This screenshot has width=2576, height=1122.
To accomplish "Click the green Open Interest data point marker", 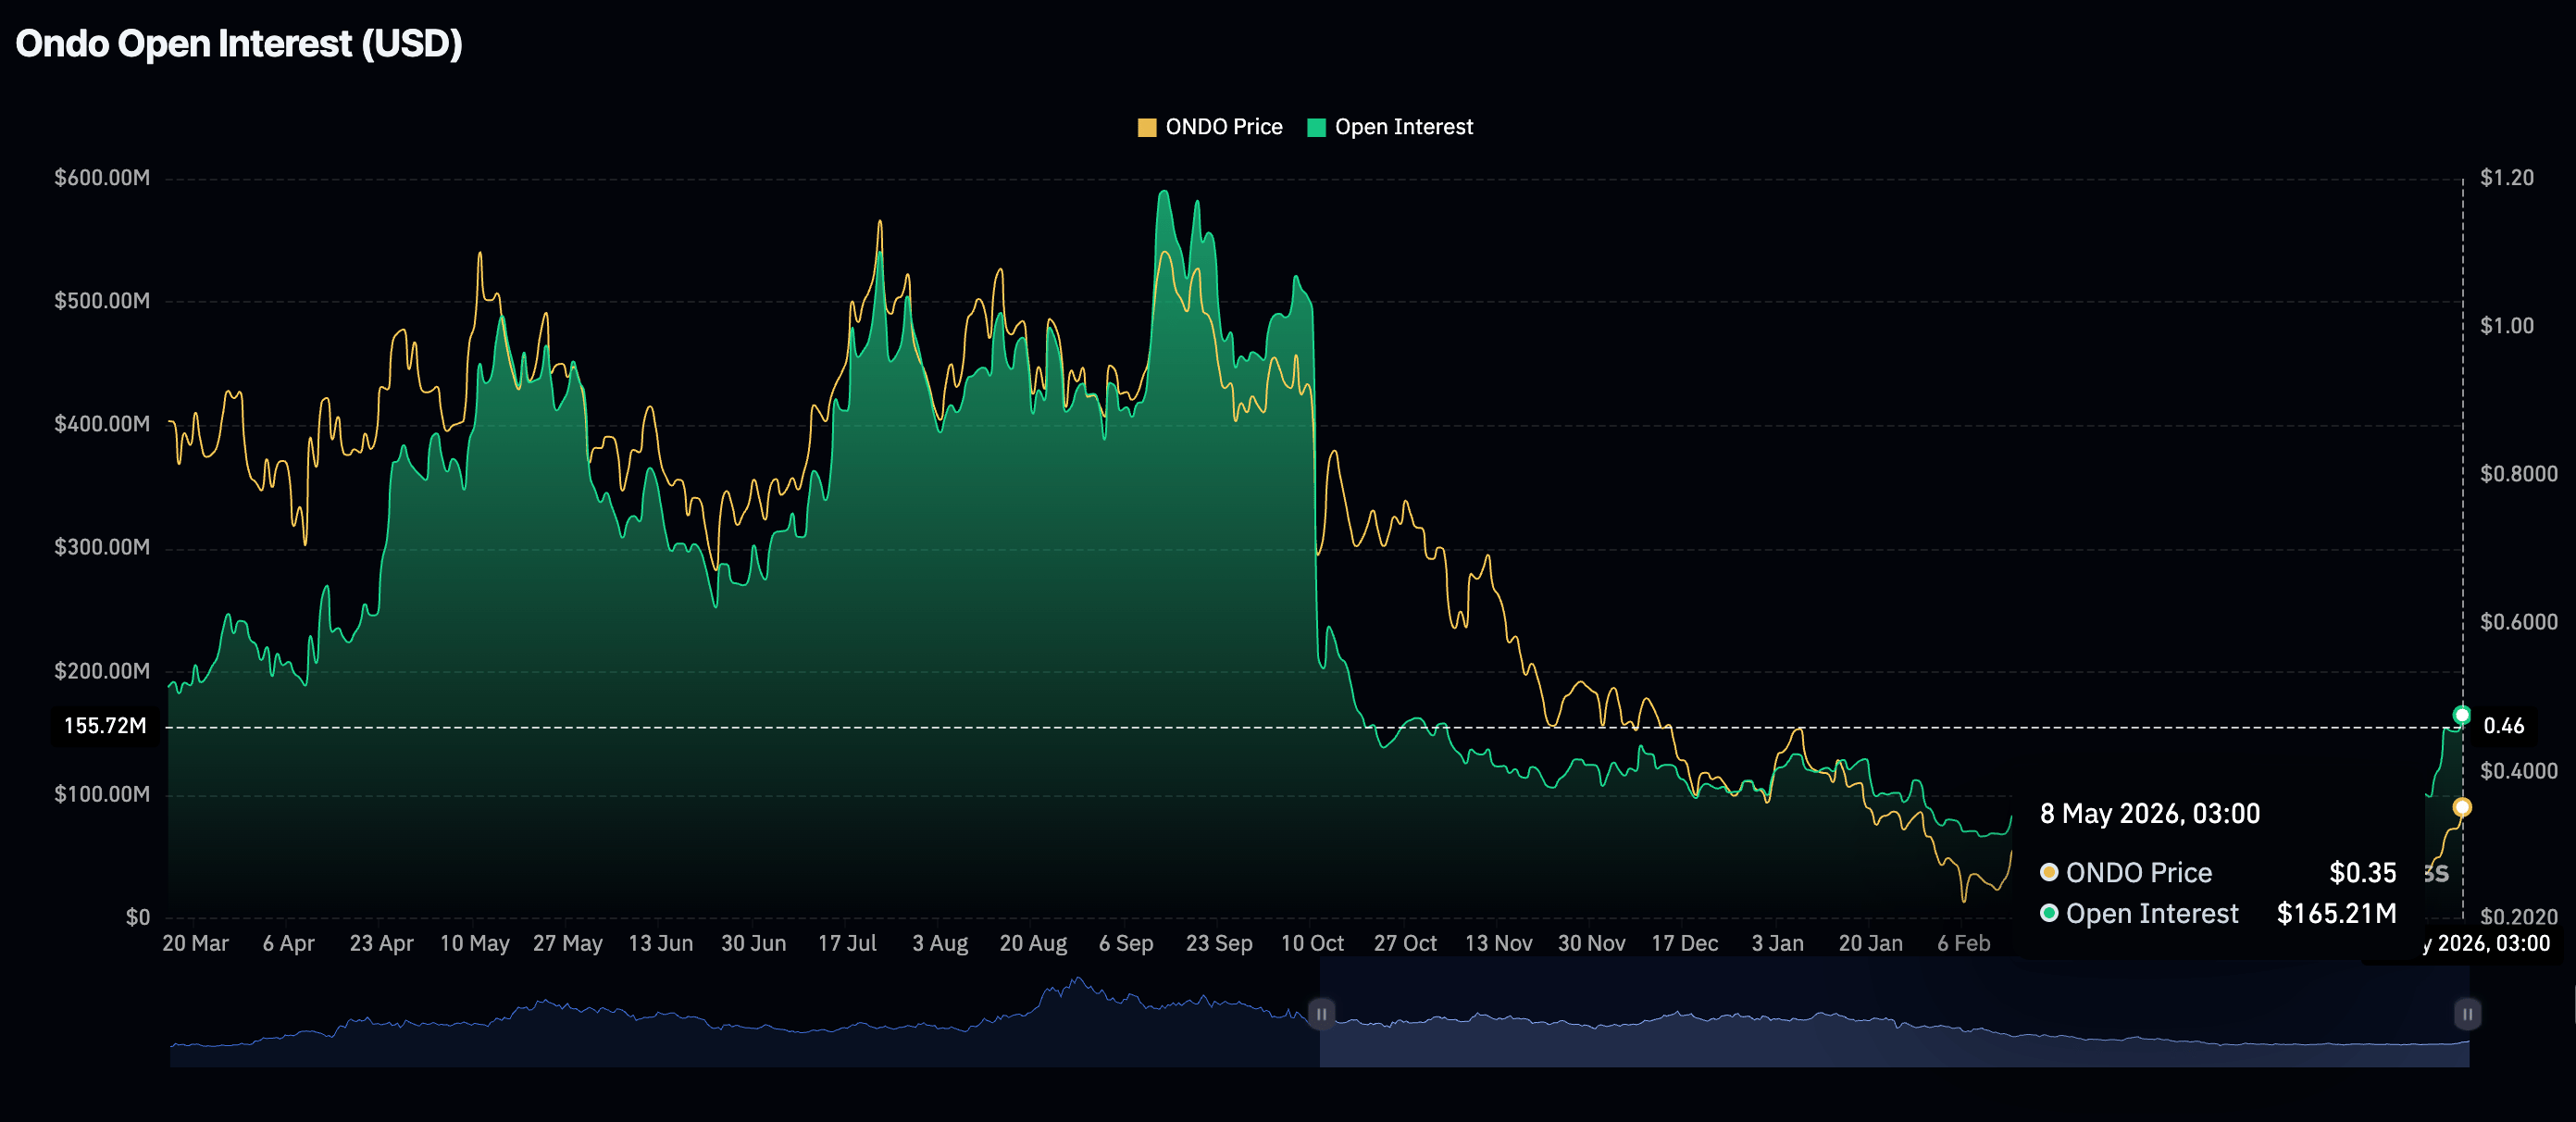I will point(2462,715).
